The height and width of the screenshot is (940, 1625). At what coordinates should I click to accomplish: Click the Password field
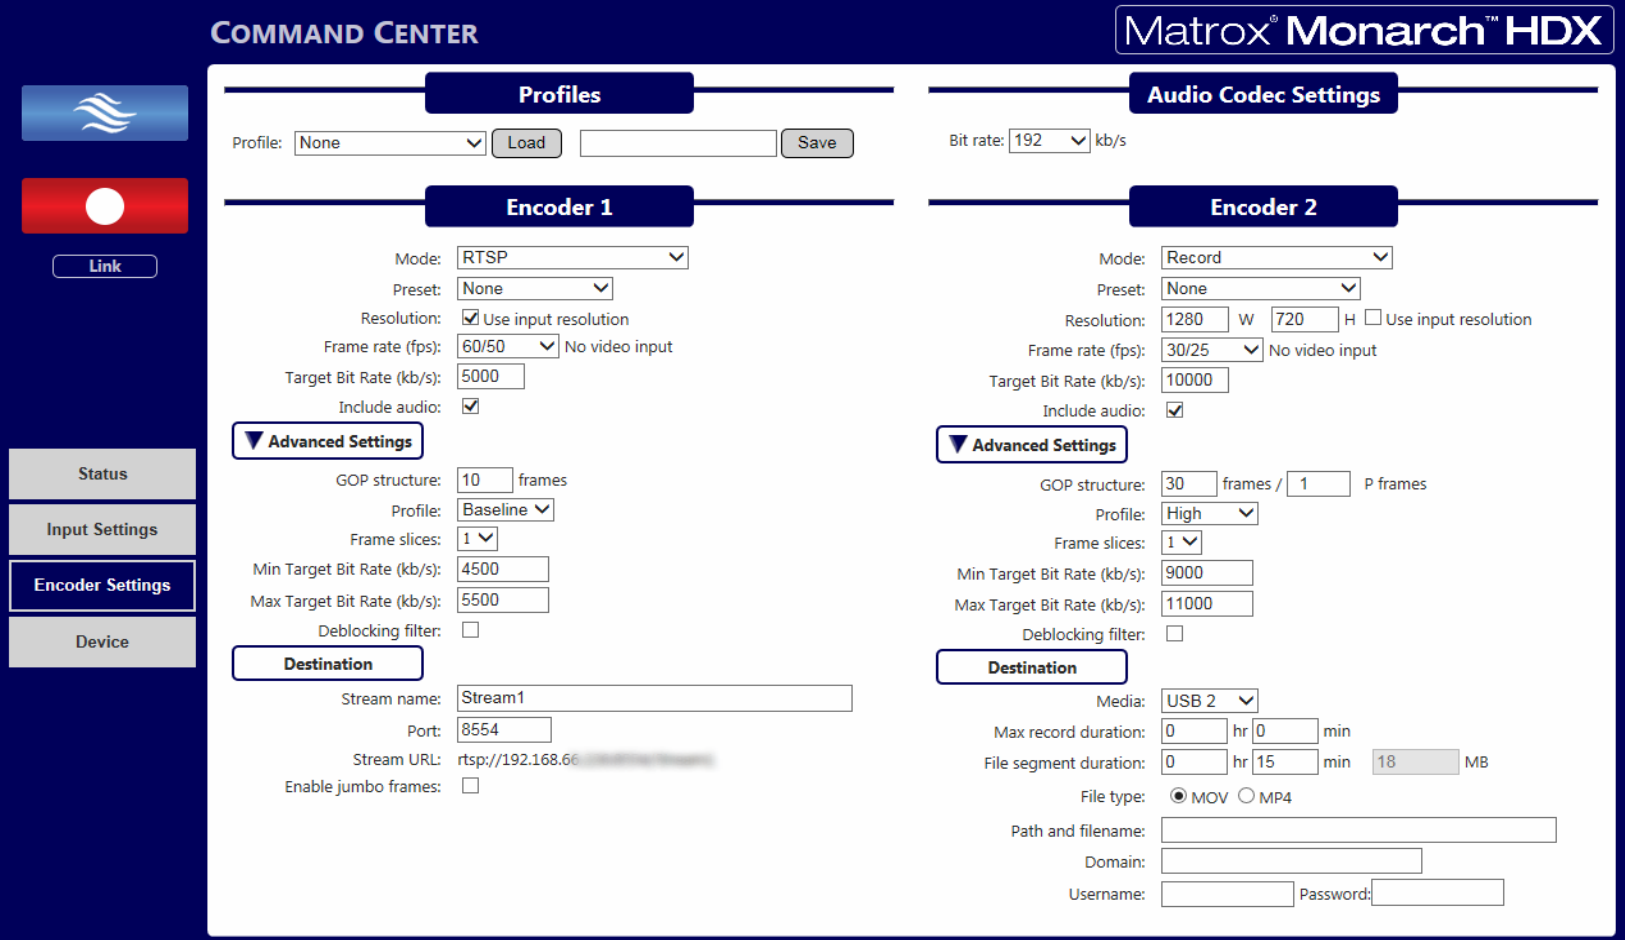pyautogui.click(x=1438, y=893)
